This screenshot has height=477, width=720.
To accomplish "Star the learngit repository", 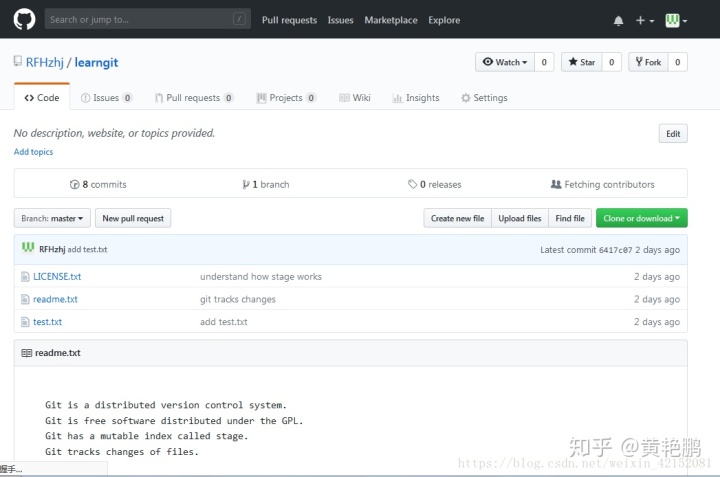I will tap(581, 62).
